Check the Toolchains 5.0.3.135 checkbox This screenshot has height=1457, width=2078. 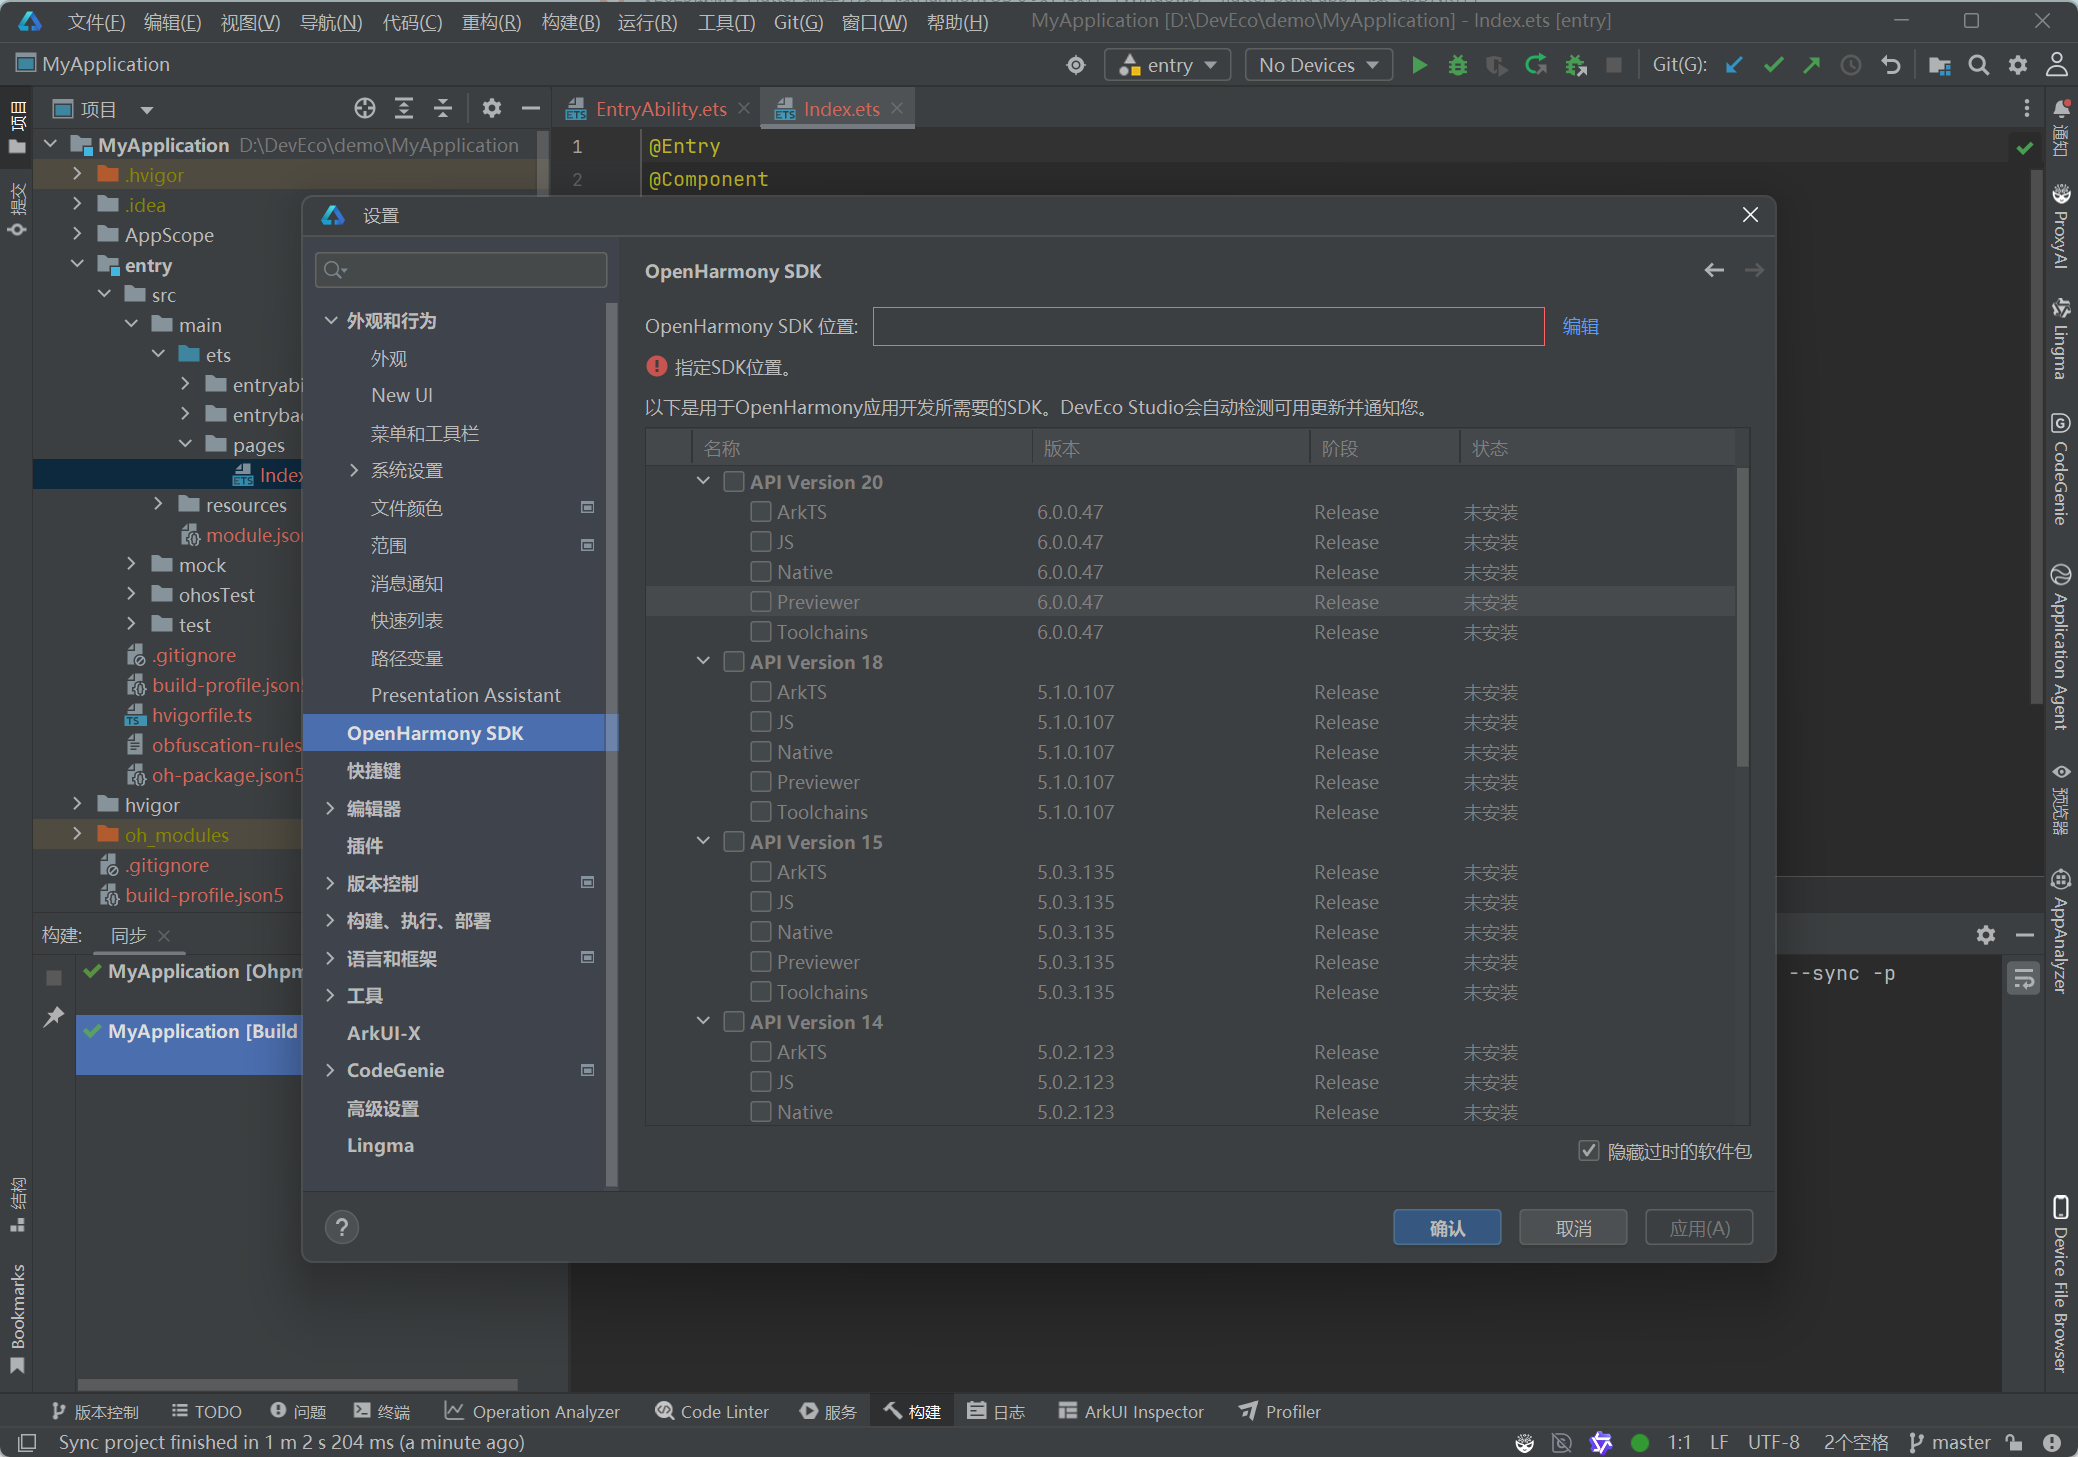click(x=761, y=992)
